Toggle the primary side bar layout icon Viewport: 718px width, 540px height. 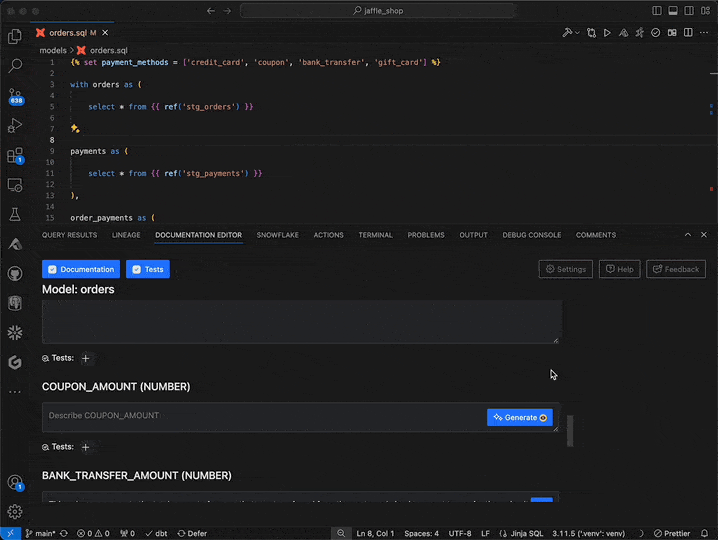click(657, 11)
